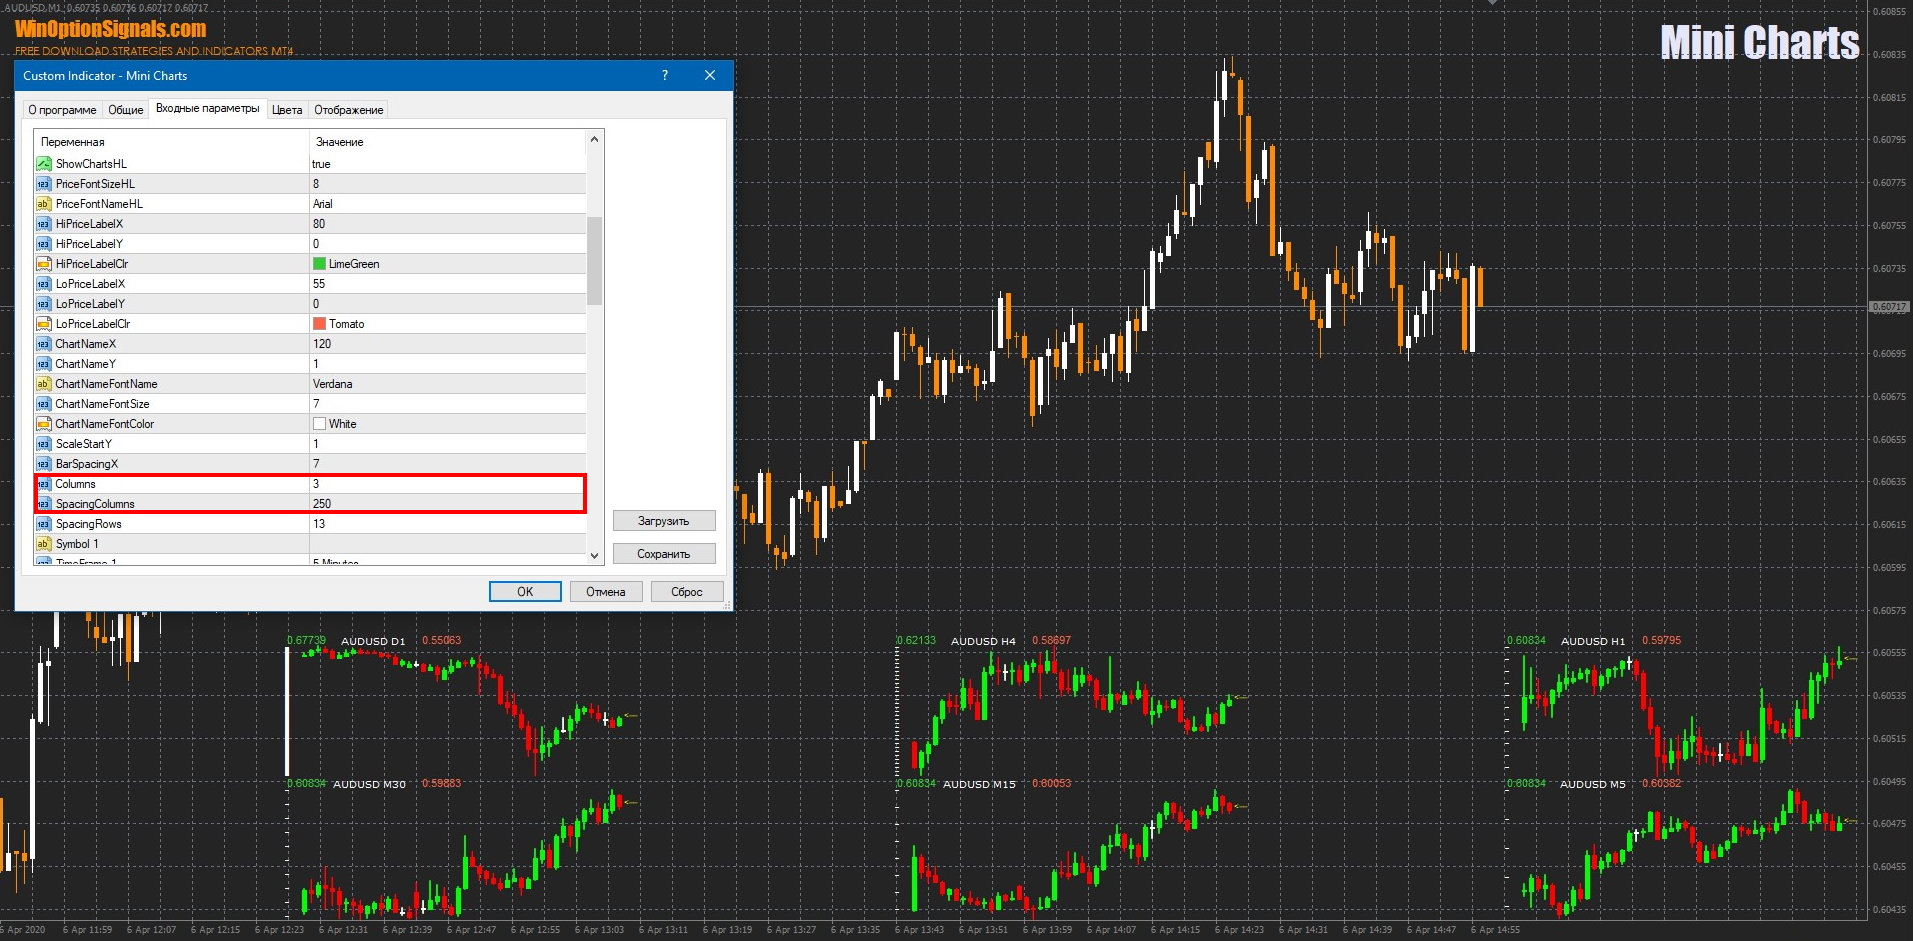The width and height of the screenshot is (1913, 941).
Task: Click the Columns integer-type icon
Action: pos(43,484)
